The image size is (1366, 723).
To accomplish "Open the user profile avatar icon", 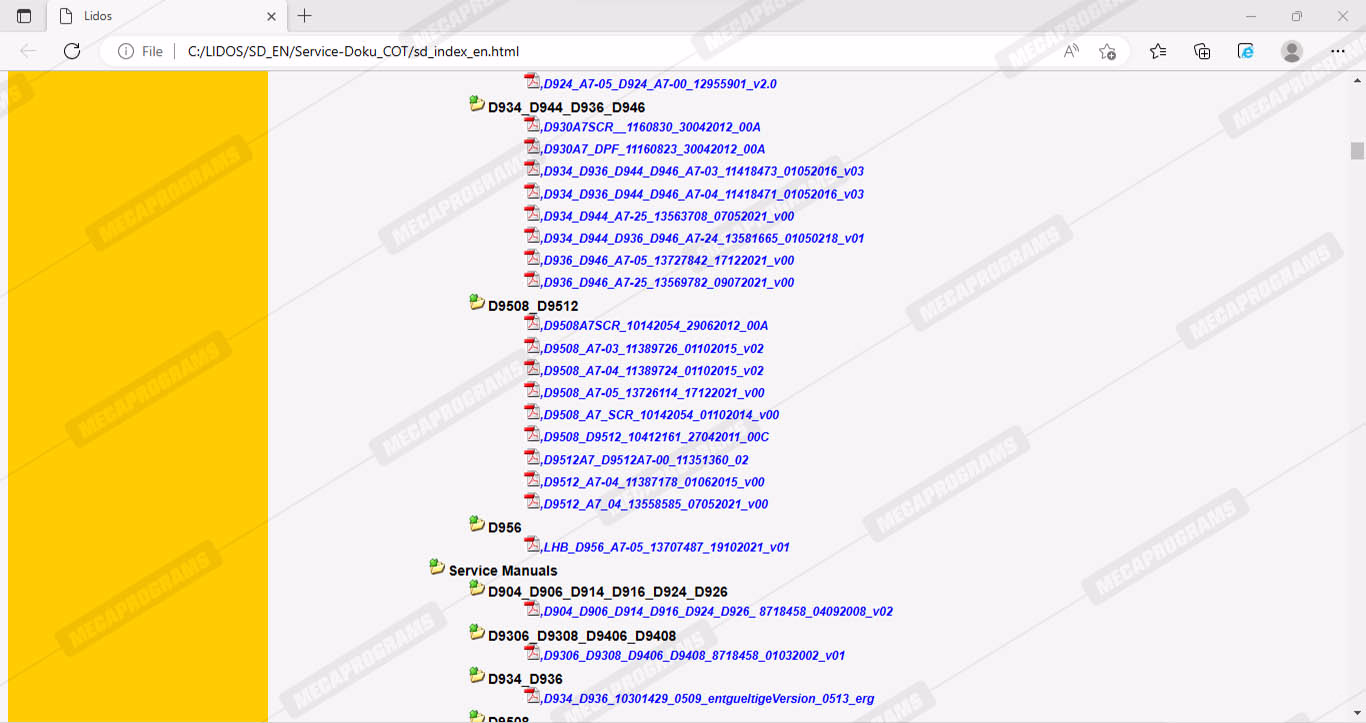I will (x=1292, y=51).
